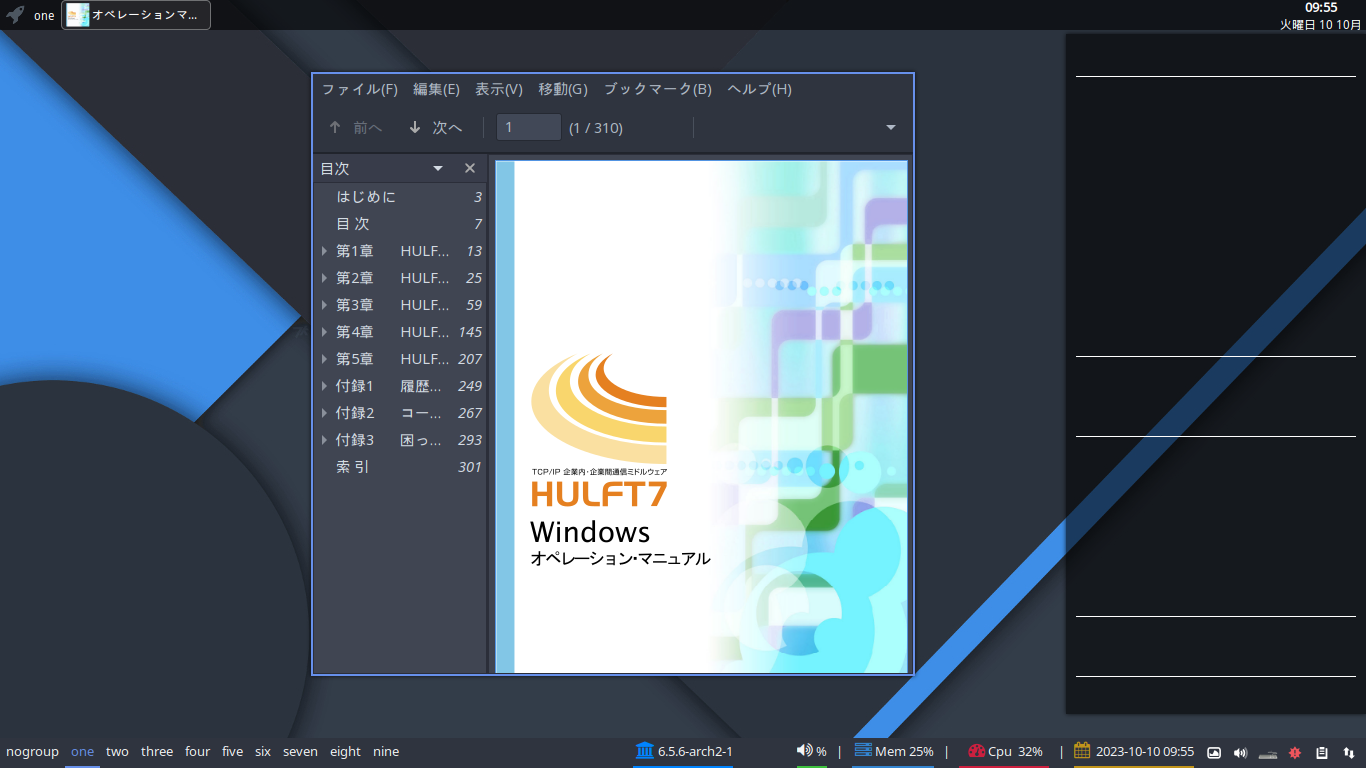Screen dimensions: 1366x768
Task: Click the tray speaker volume icon
Action: point(1241,752)
